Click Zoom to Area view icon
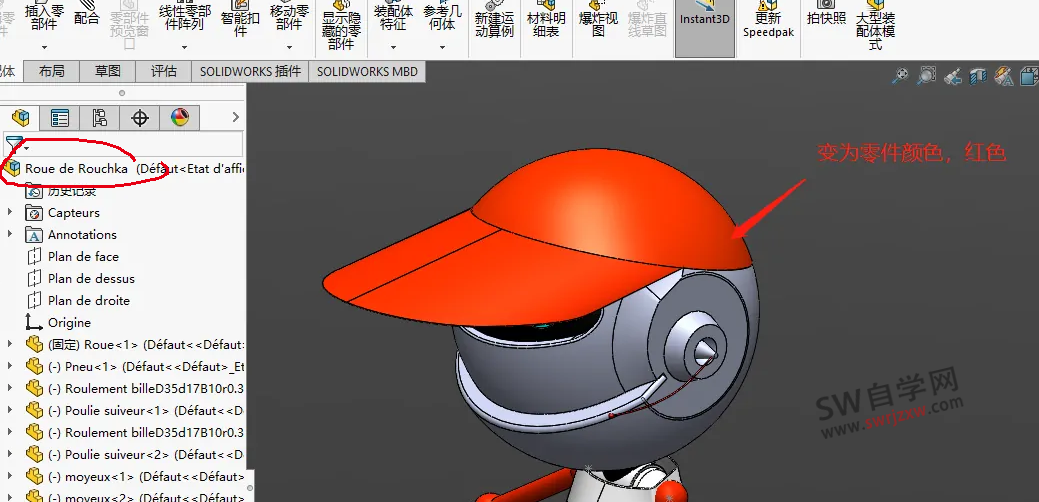This screenshot has width=1039, height=502. coord(926,77)
